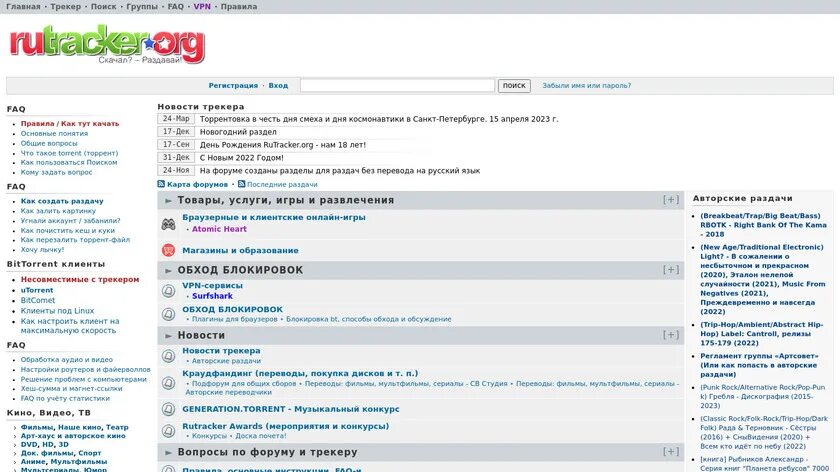This screenshot has height=472, width=840.
Task: Click the feed icon beside Последние раздачи
Action: [x=242, y=184]
